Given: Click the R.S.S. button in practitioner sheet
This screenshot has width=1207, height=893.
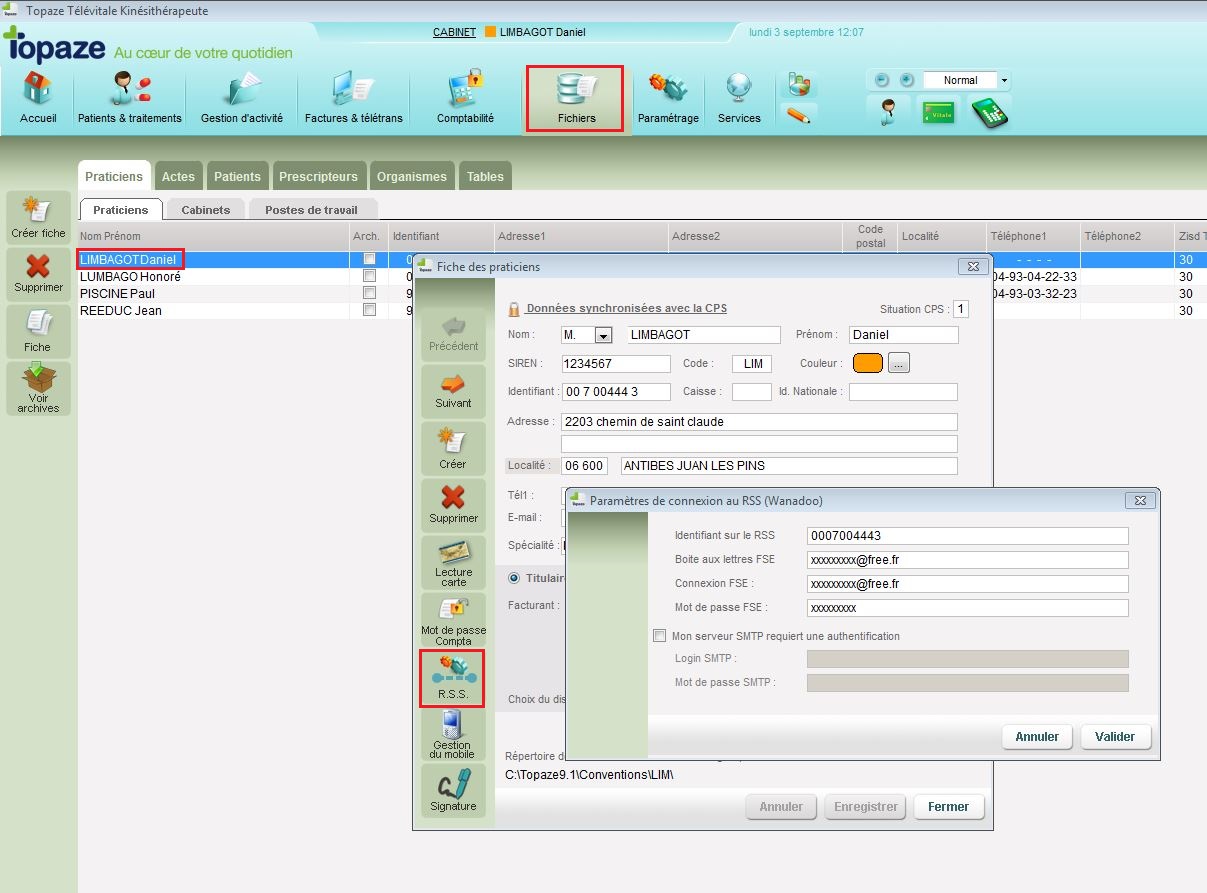Looking at the screenshot, I should point(452,677).
